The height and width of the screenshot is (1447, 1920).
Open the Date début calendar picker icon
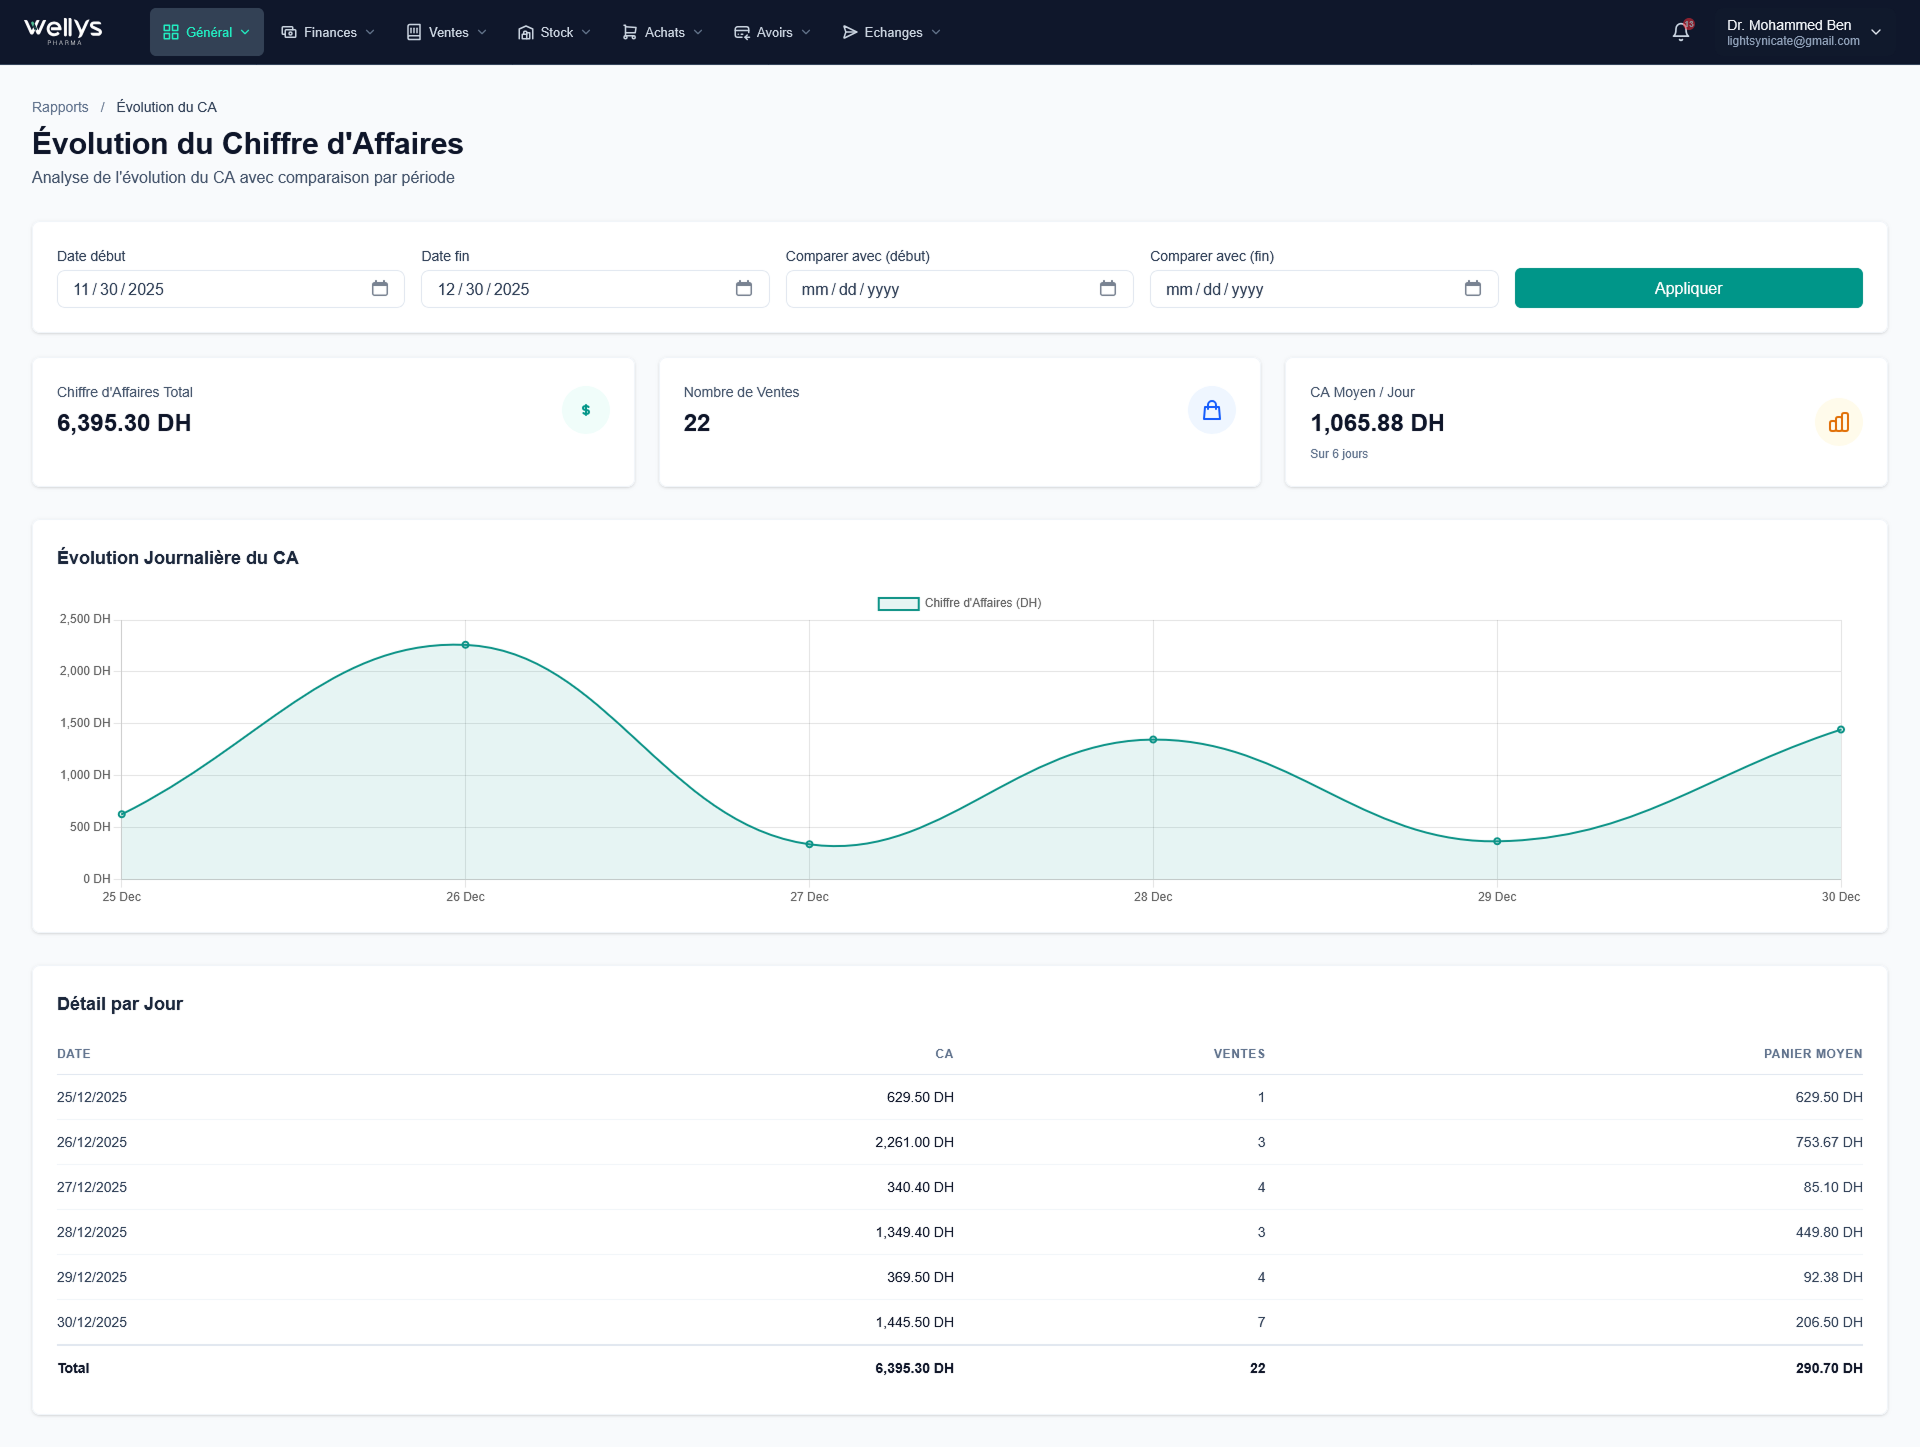(380, 289)
